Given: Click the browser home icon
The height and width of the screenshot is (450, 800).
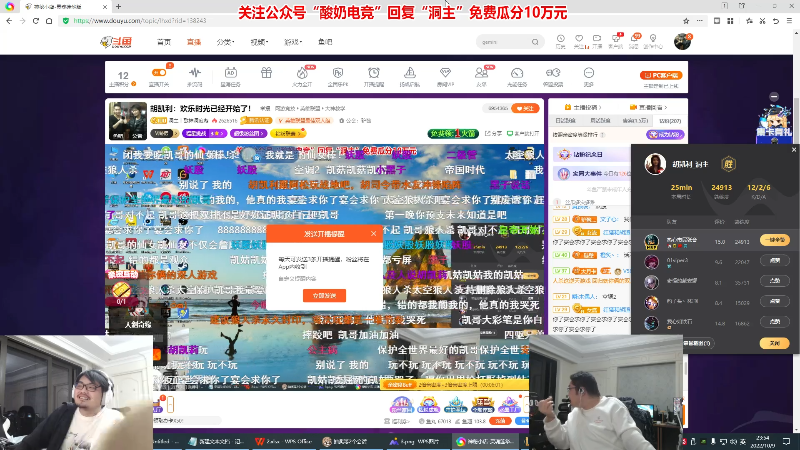Looking at the screenshot, I should tap(49, 21).
